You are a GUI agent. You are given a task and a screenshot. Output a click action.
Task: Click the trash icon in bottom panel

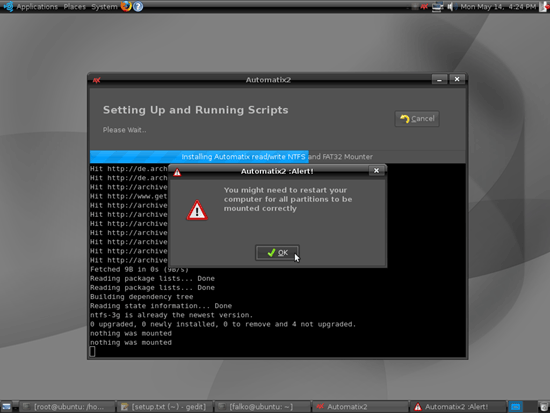[544, 407]
